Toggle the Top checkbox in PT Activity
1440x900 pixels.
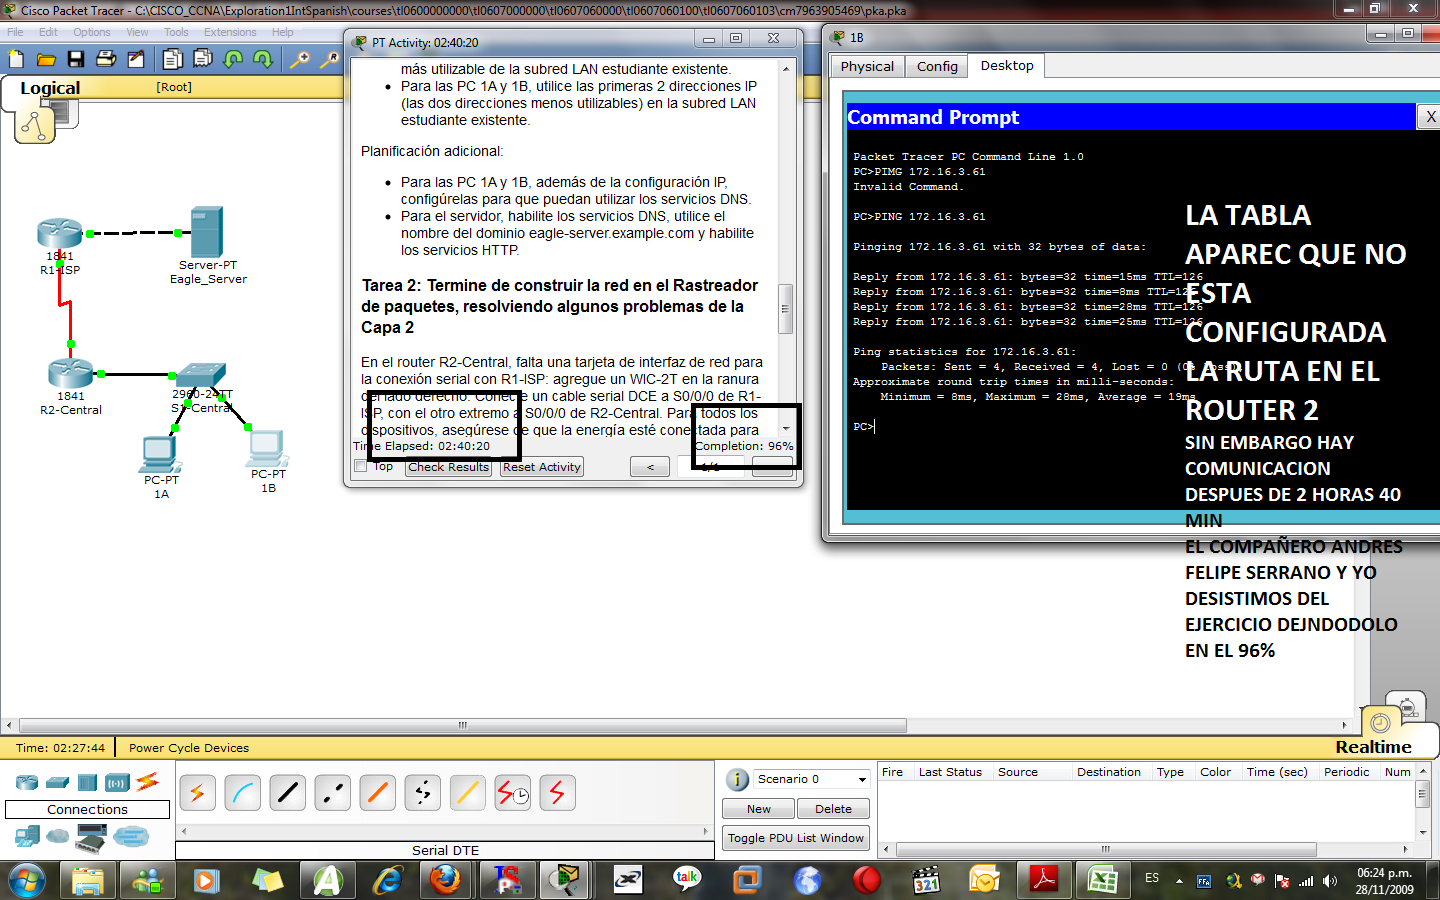361,466
